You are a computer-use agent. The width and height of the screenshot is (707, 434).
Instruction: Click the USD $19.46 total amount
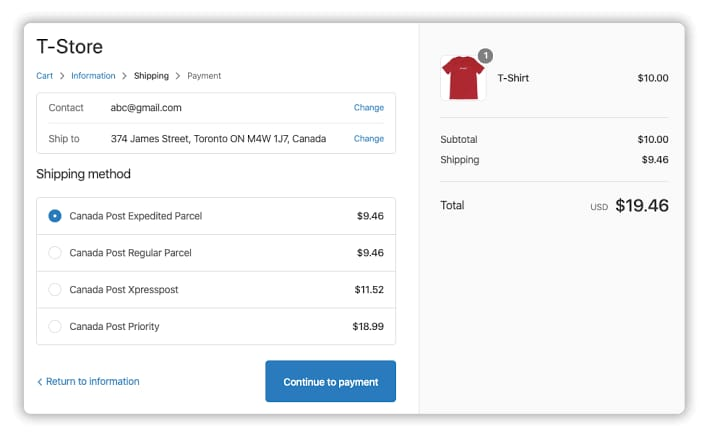(641, 206)
